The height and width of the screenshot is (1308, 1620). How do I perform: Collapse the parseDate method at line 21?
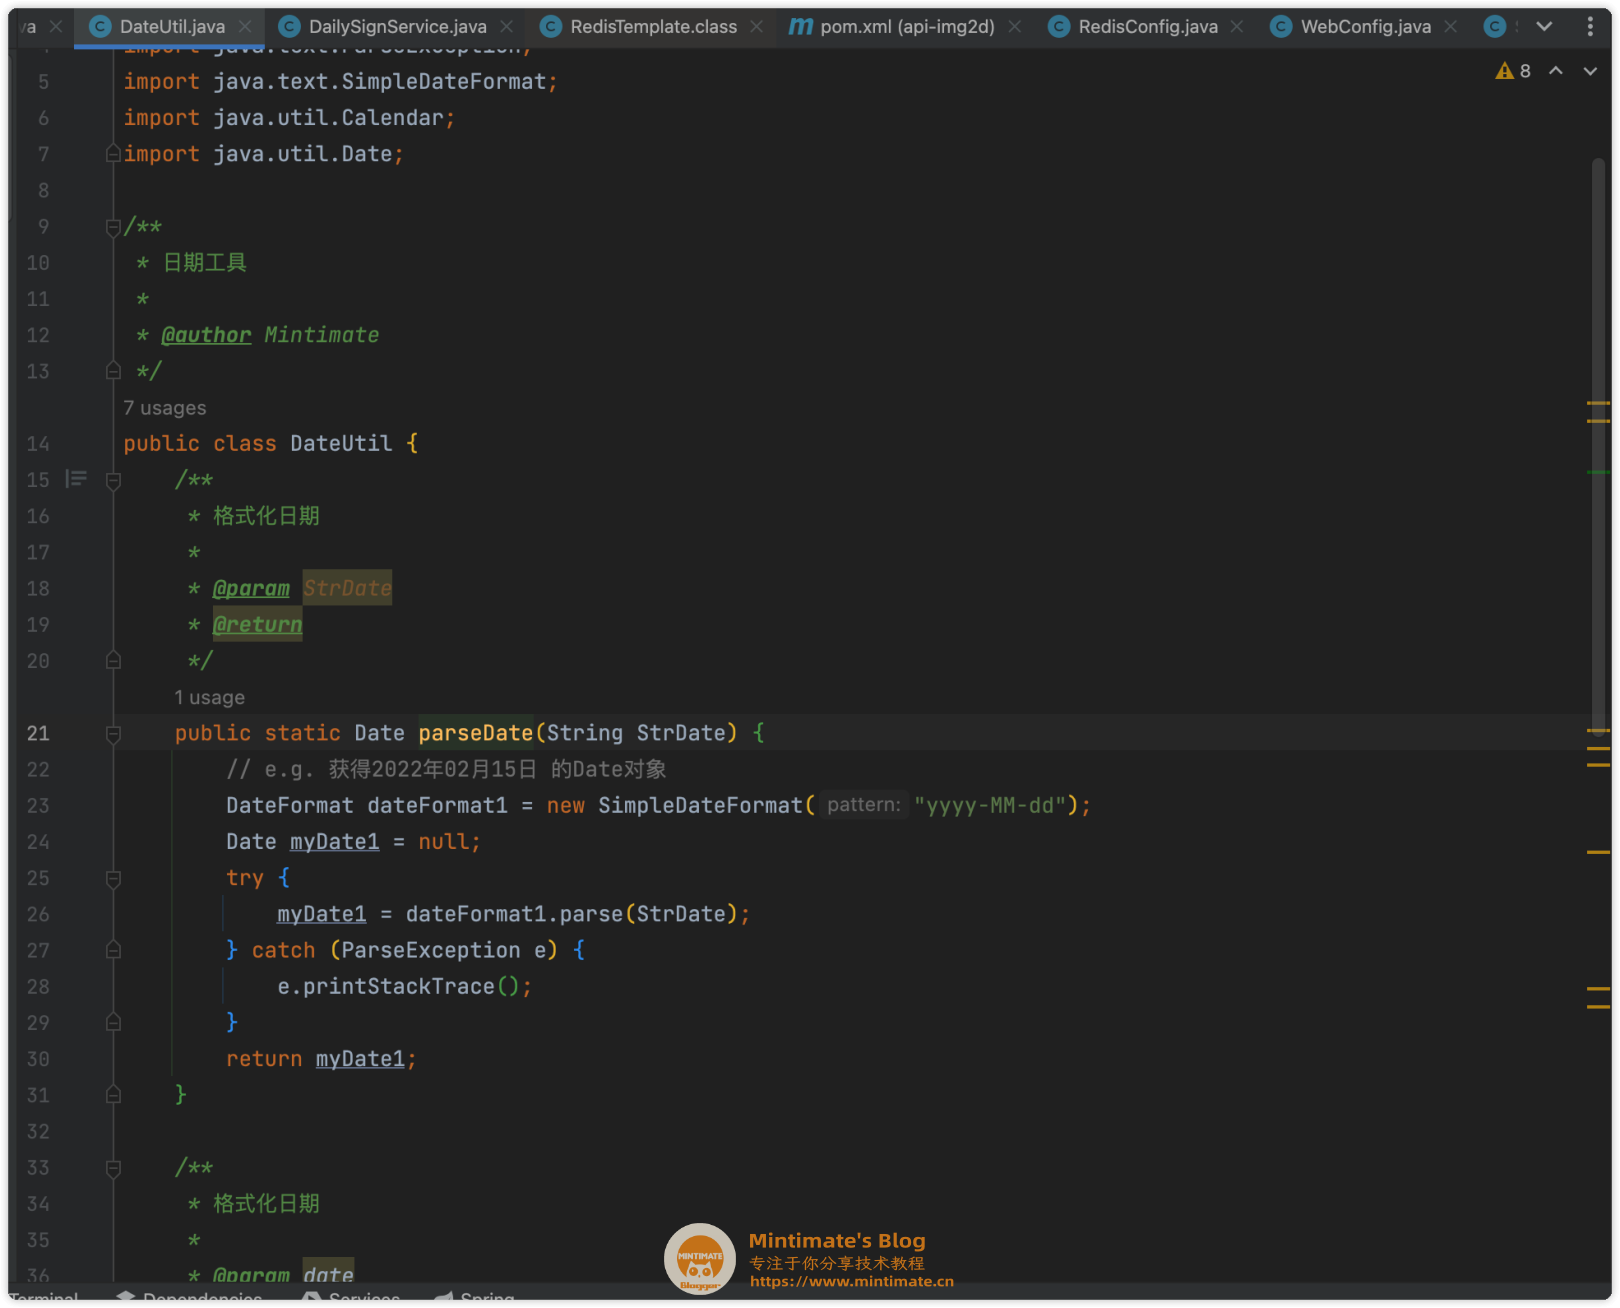(113, 734)
